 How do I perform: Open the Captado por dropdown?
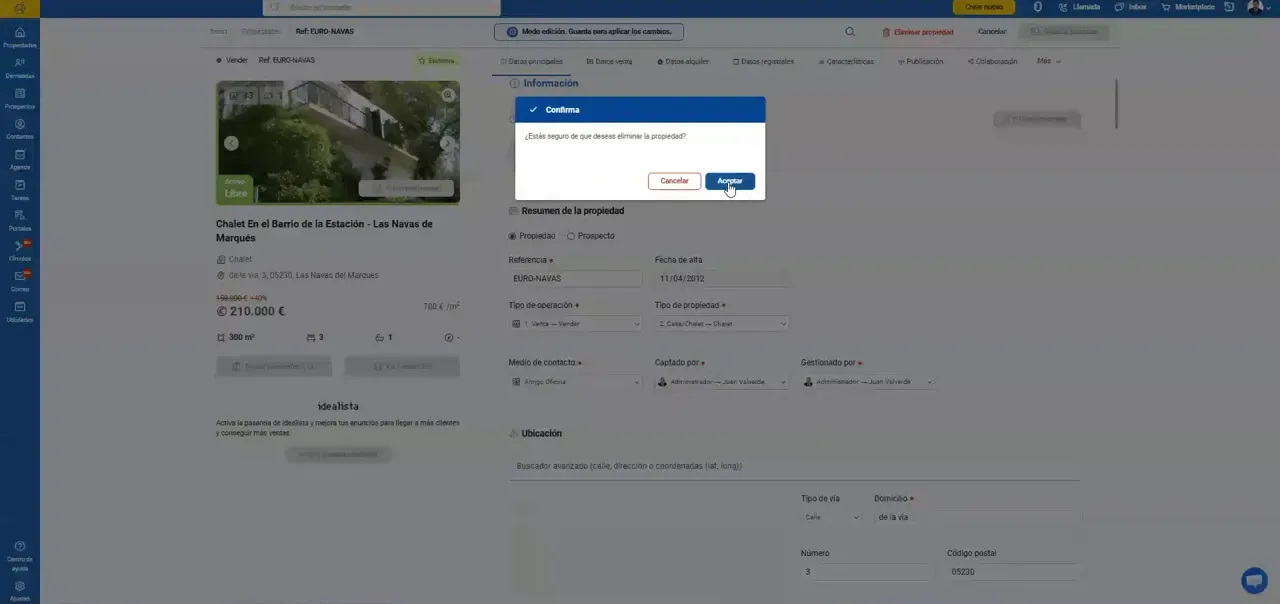[x=721, y=382]
